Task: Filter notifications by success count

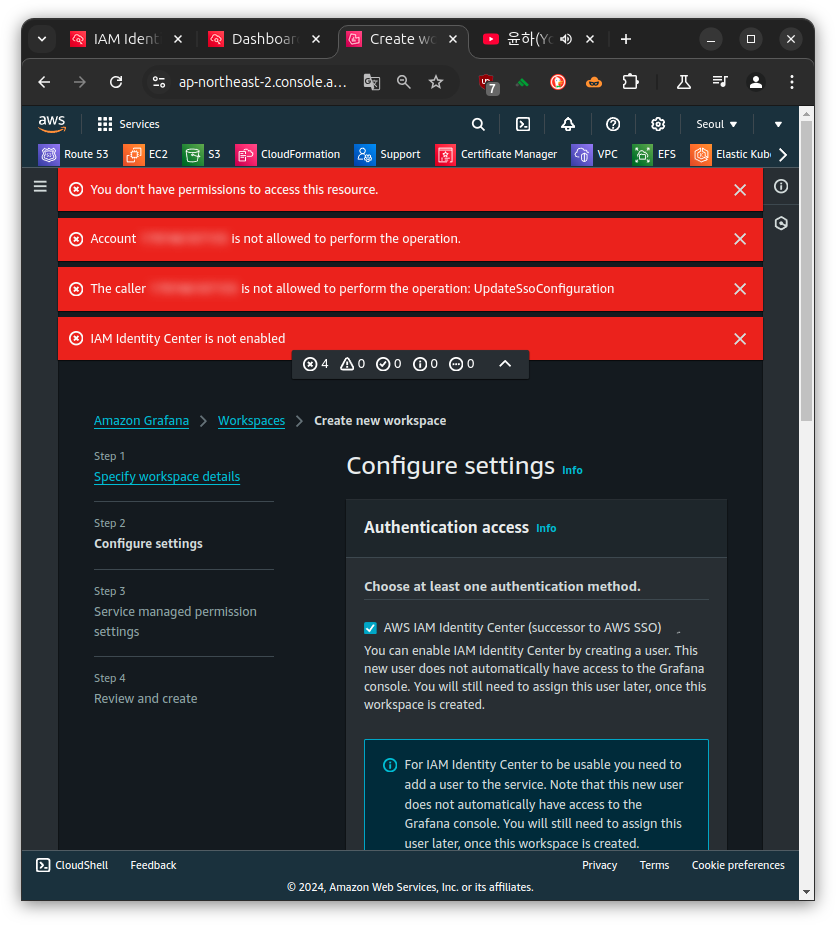Action: [x=389, y=364]
